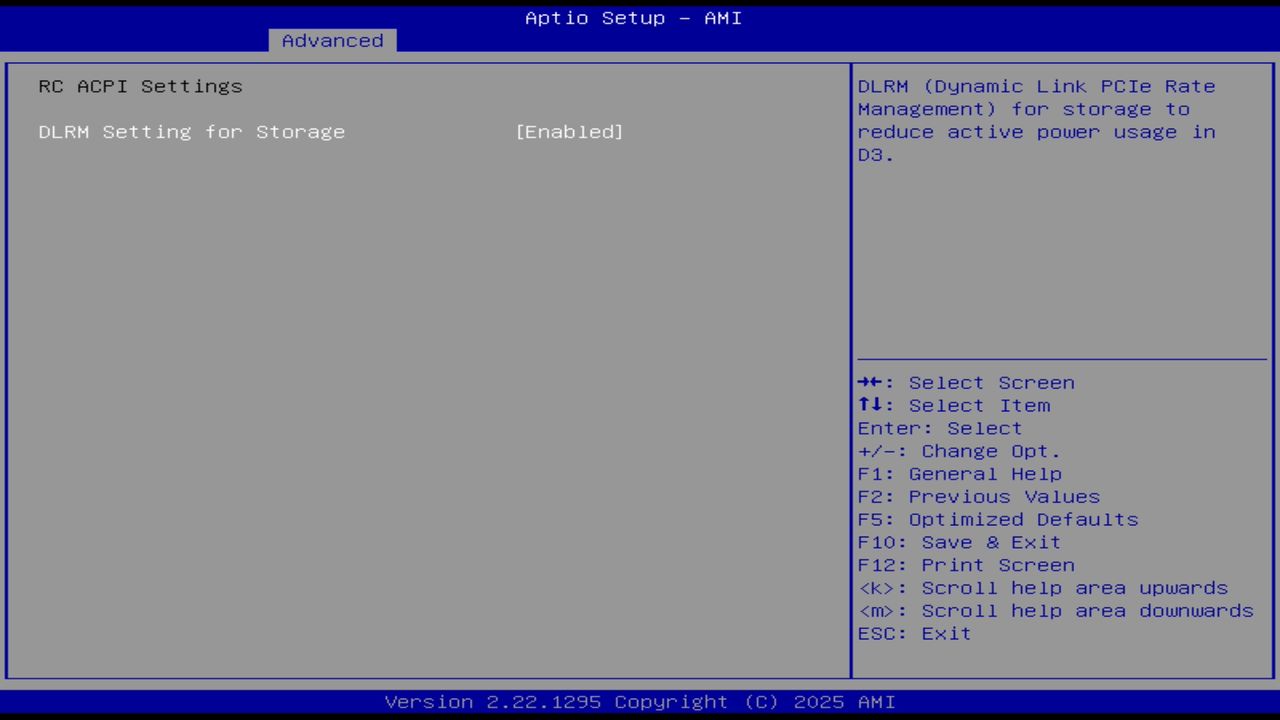Switch to the Advanced tab
This screenshot has height=720, width=1280.
click(331, 40)
